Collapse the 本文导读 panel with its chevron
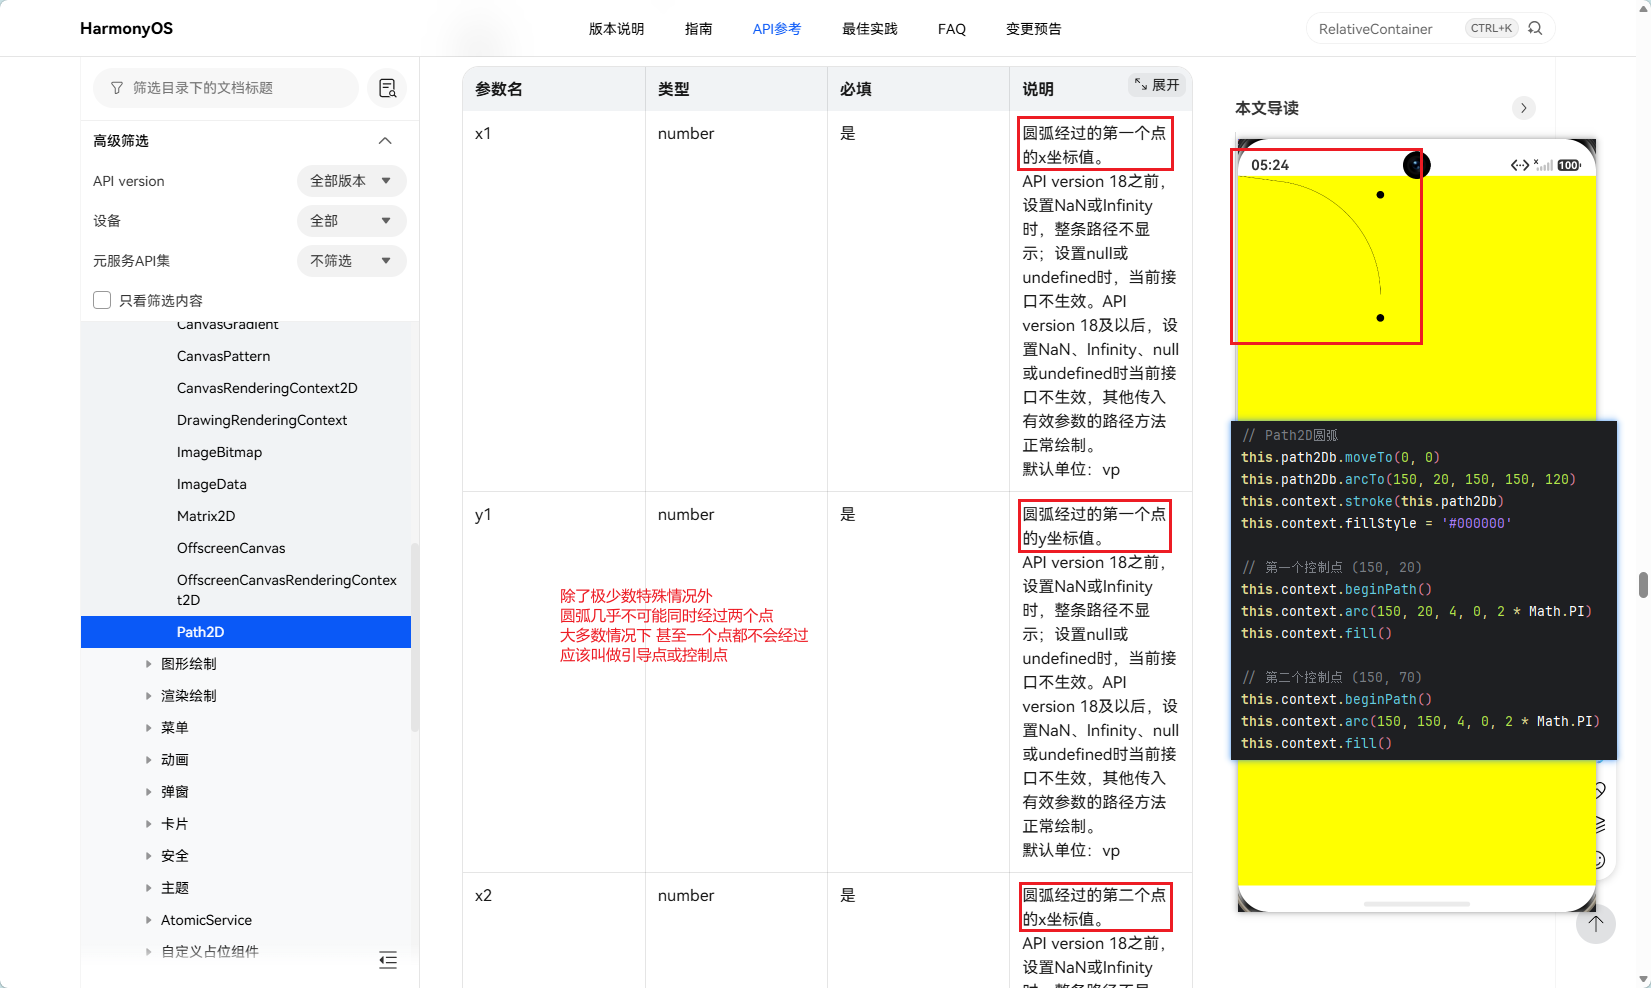 (1524, 108)
